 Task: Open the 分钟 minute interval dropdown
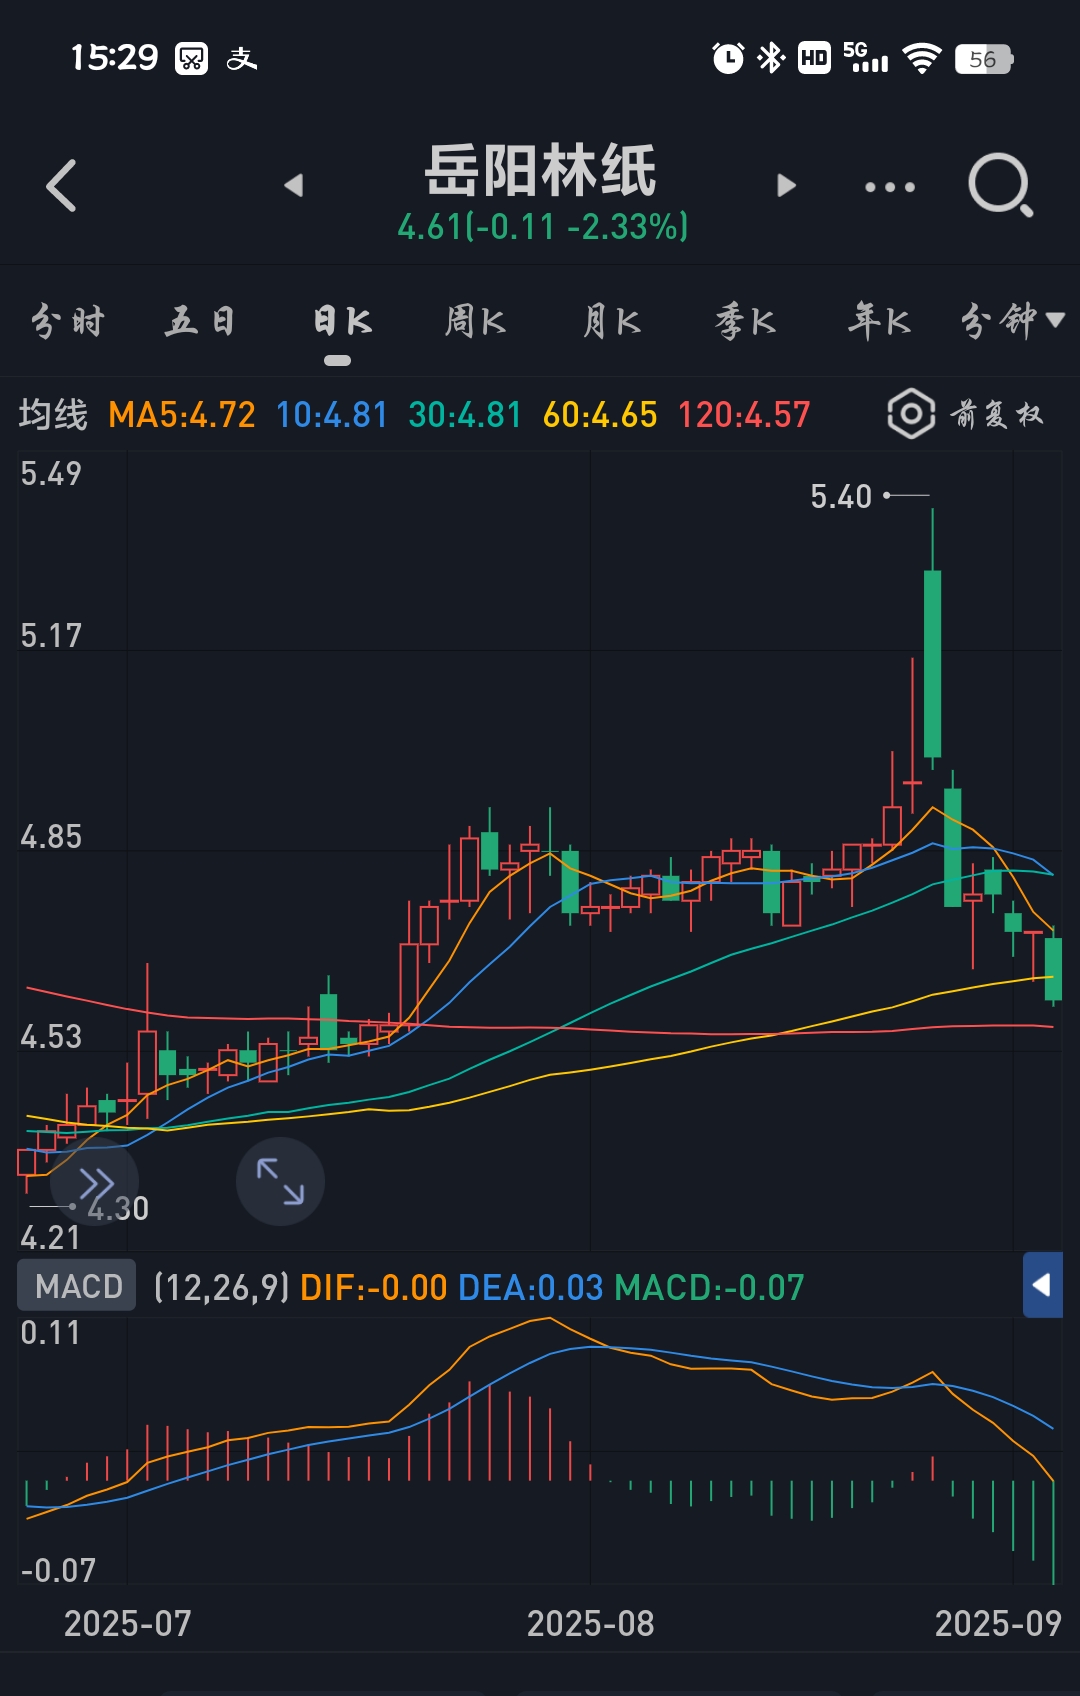pos(1012,321)
